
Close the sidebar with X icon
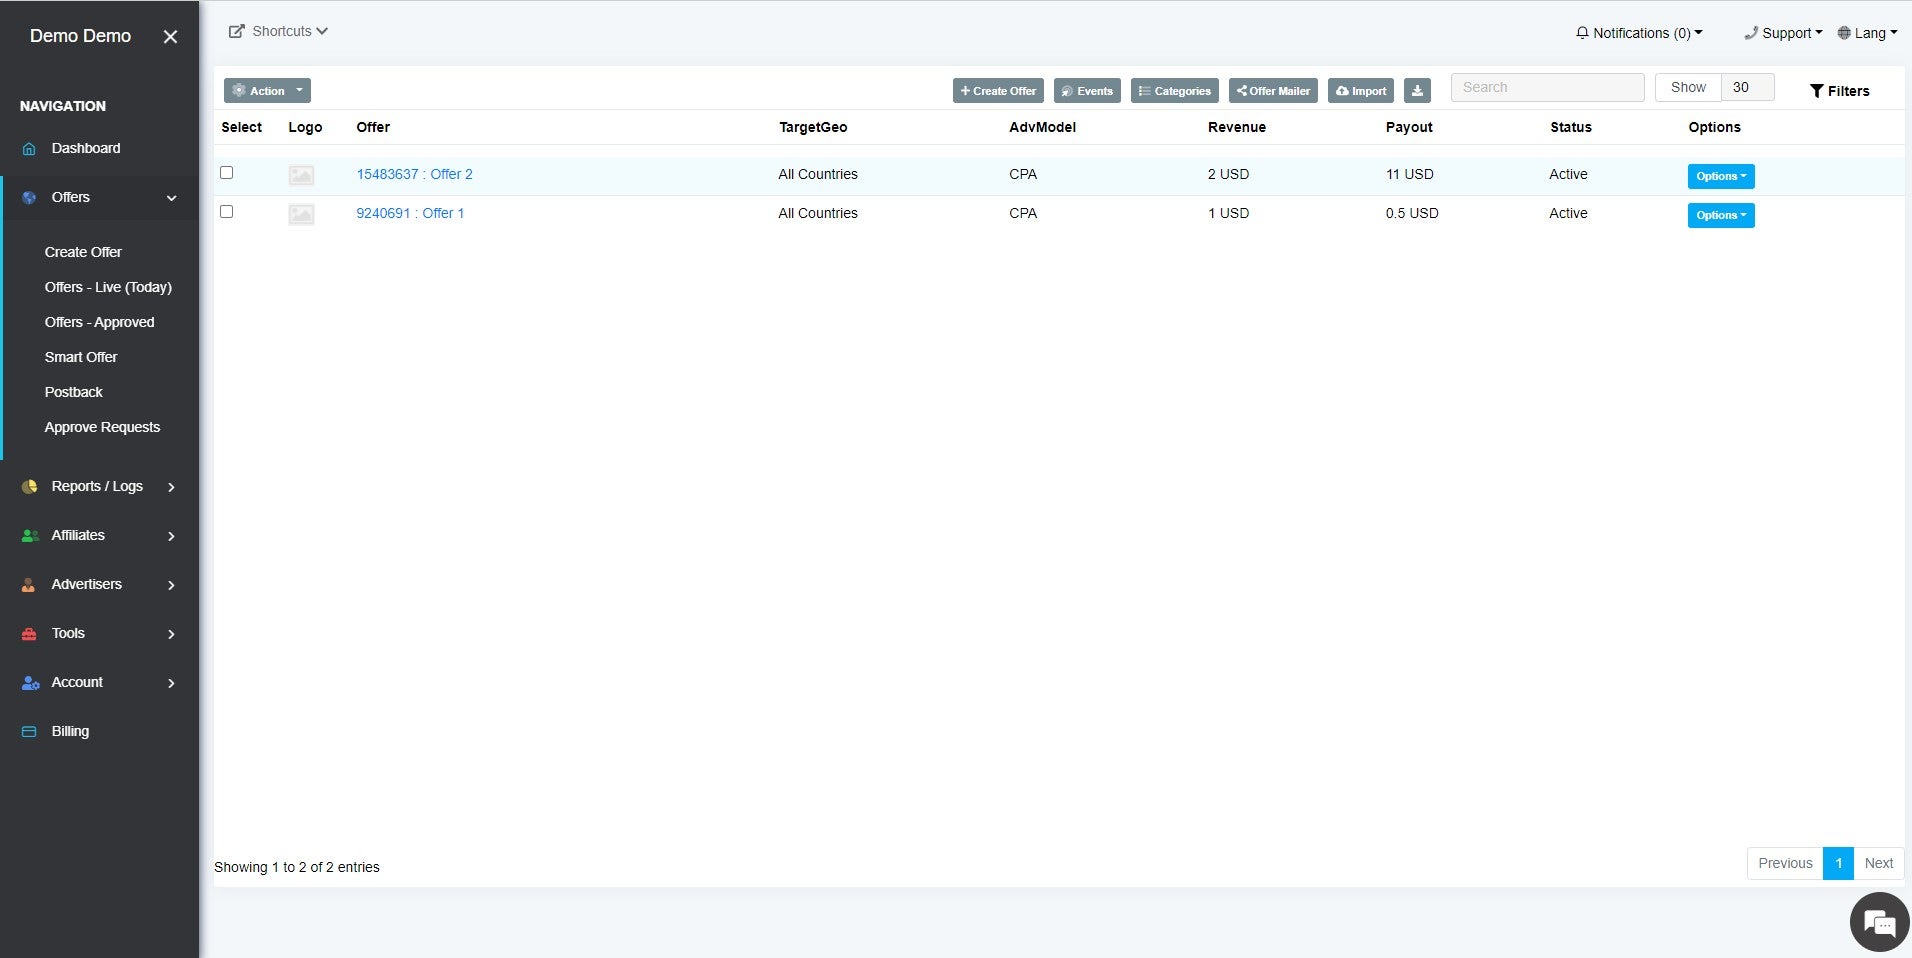click(x=170, y=37)
